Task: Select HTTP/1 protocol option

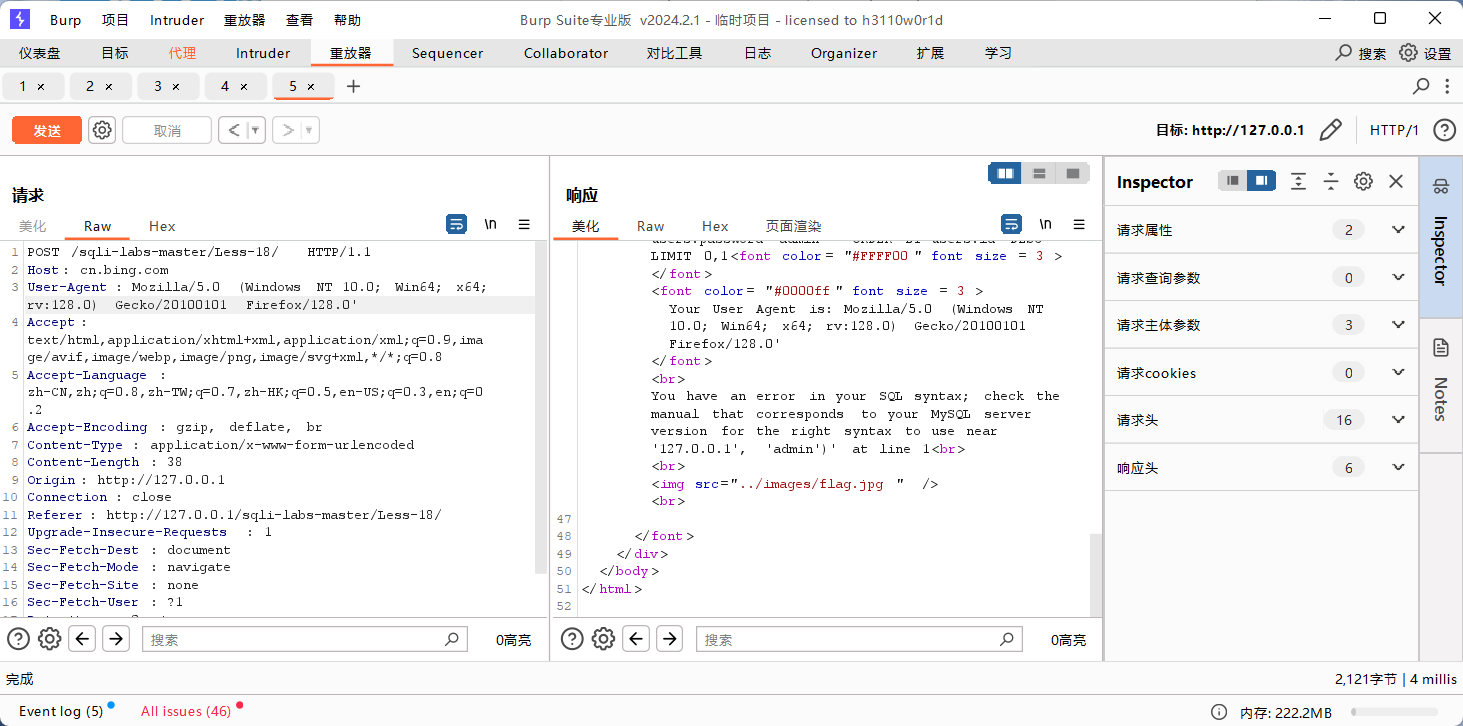Action: click(1394, 130)
